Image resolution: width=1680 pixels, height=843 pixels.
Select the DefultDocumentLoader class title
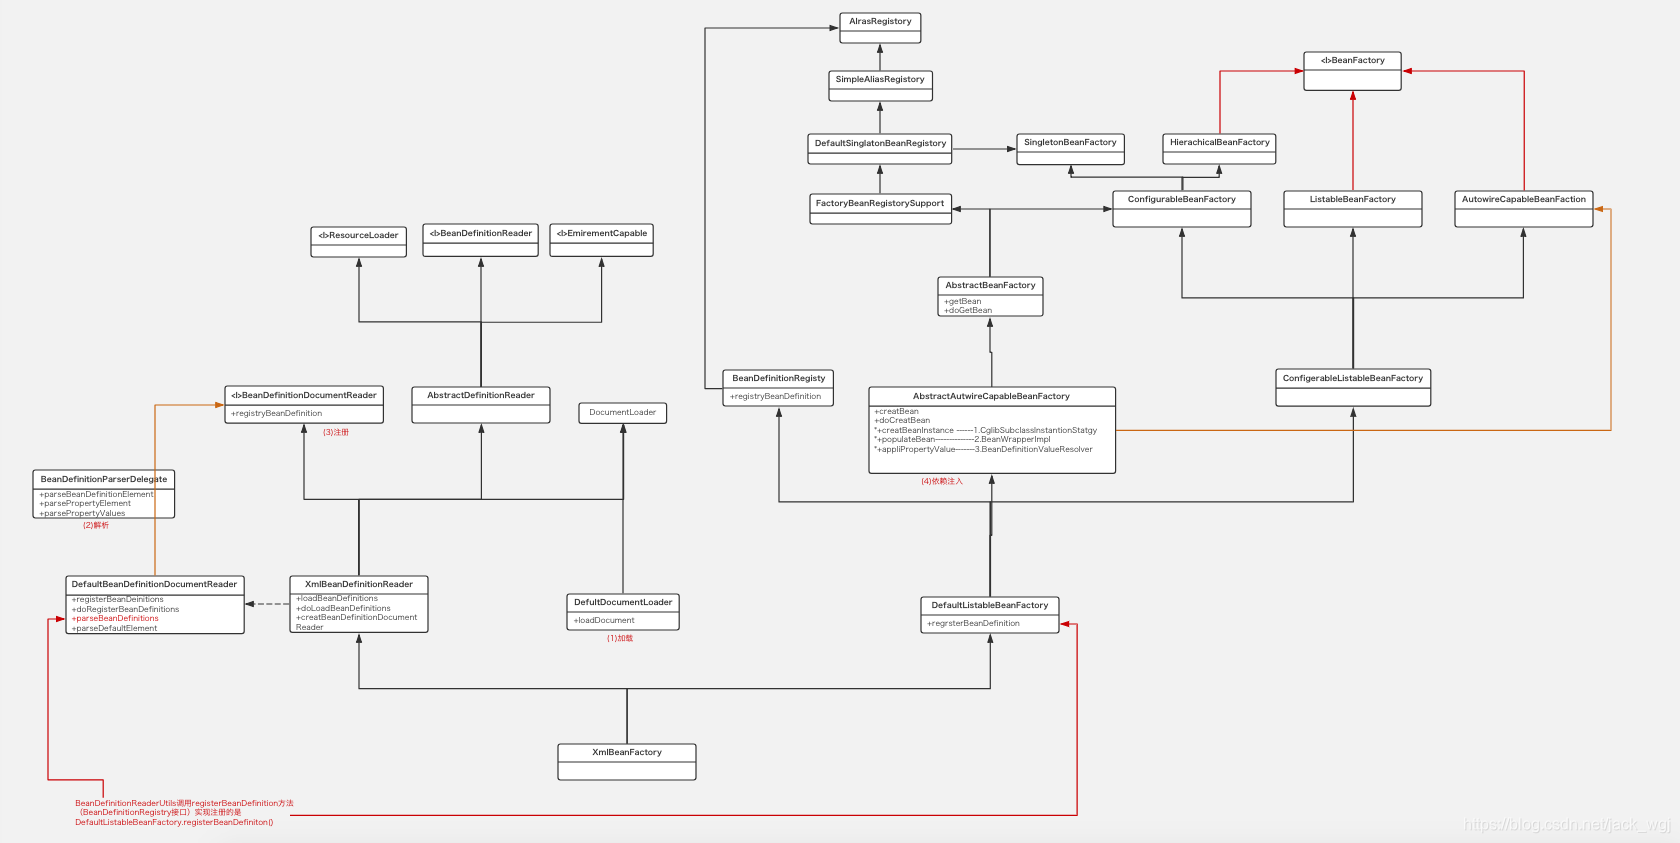pyautogui.click(x=623, y=602)
